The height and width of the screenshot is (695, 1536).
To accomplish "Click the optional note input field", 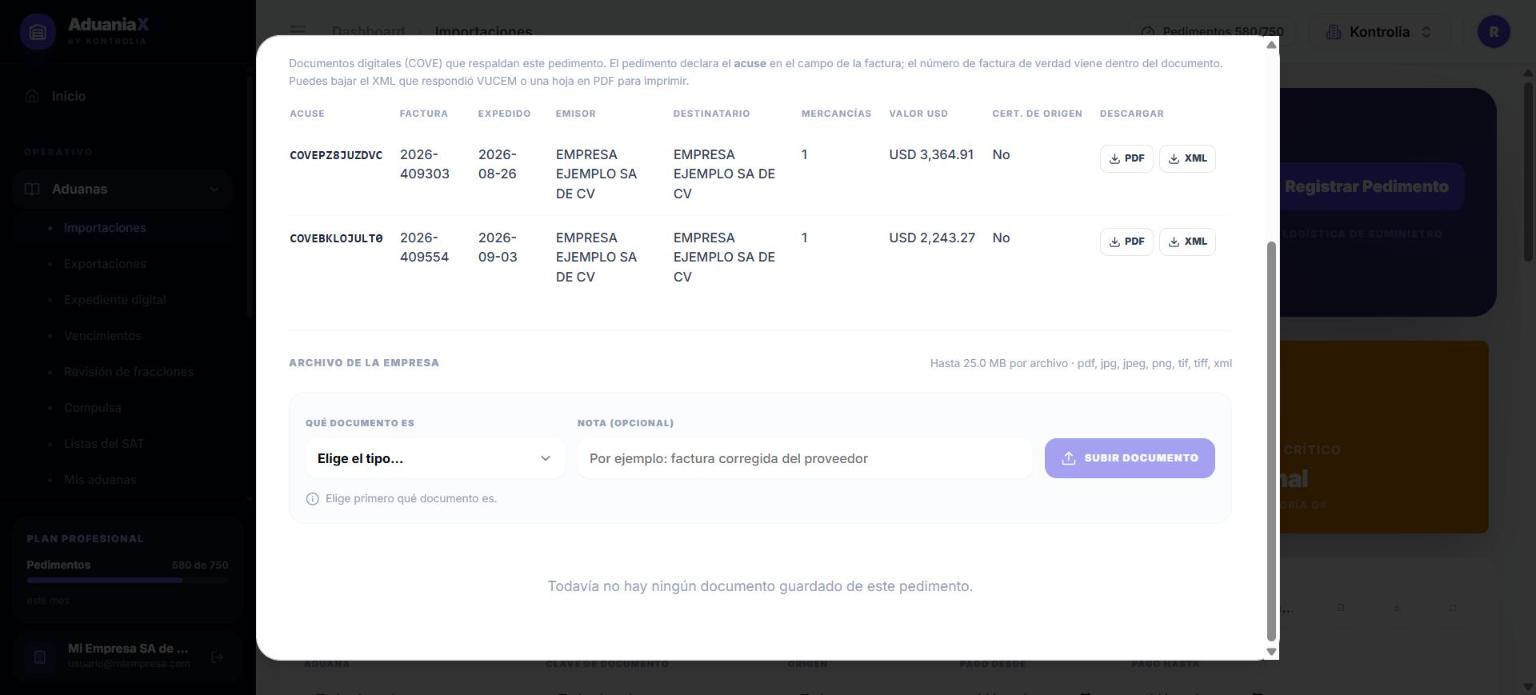I will (804, 458).
